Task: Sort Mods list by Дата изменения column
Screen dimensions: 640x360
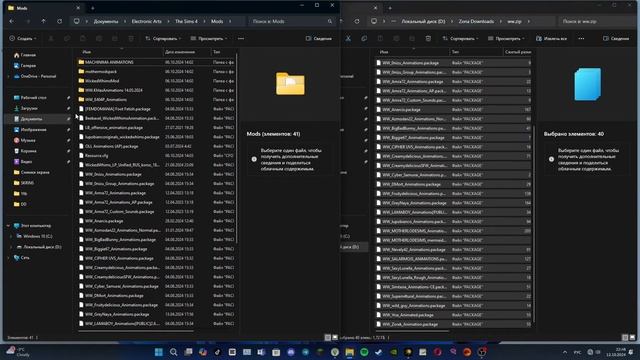Action: coord(180,52)
